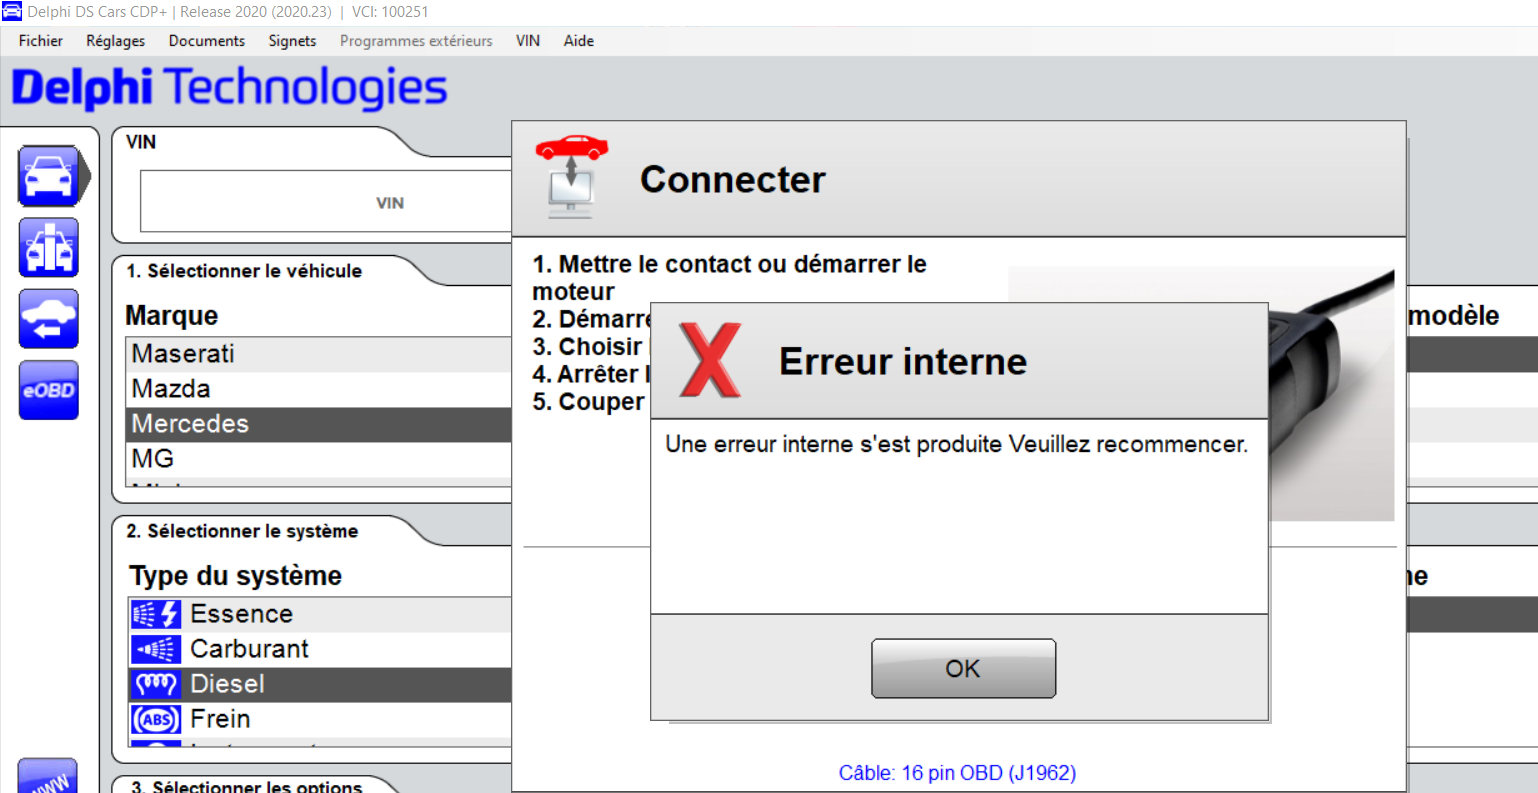Image resolution: width=1538 pixels, height=793 pixels.
Task: Open the eOBD sidebar button
Action: (x=48, y=390)
